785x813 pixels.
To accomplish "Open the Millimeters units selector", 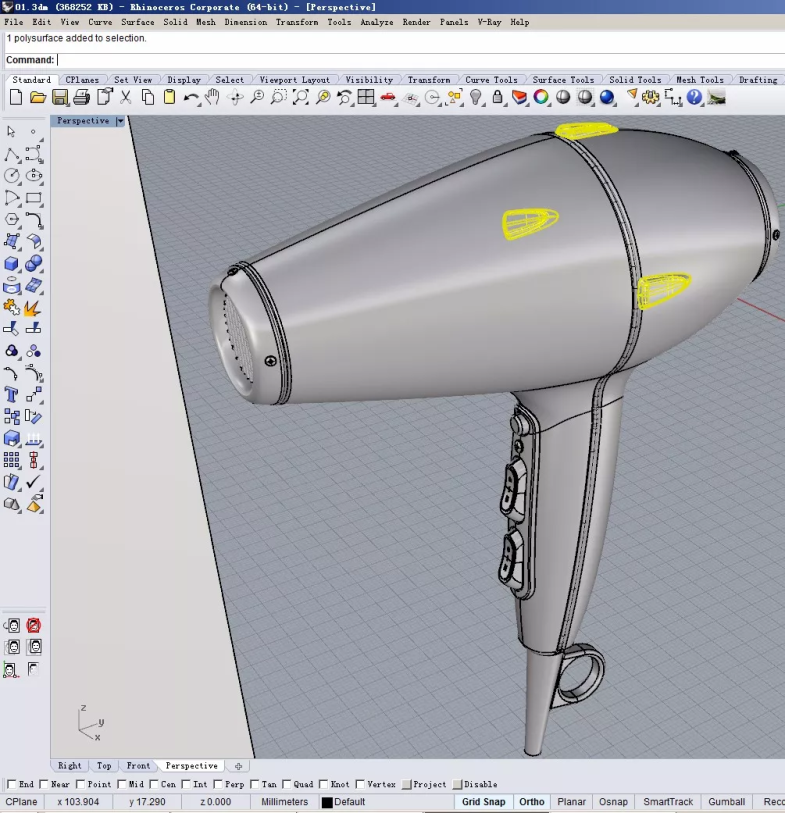I will 285,802.
